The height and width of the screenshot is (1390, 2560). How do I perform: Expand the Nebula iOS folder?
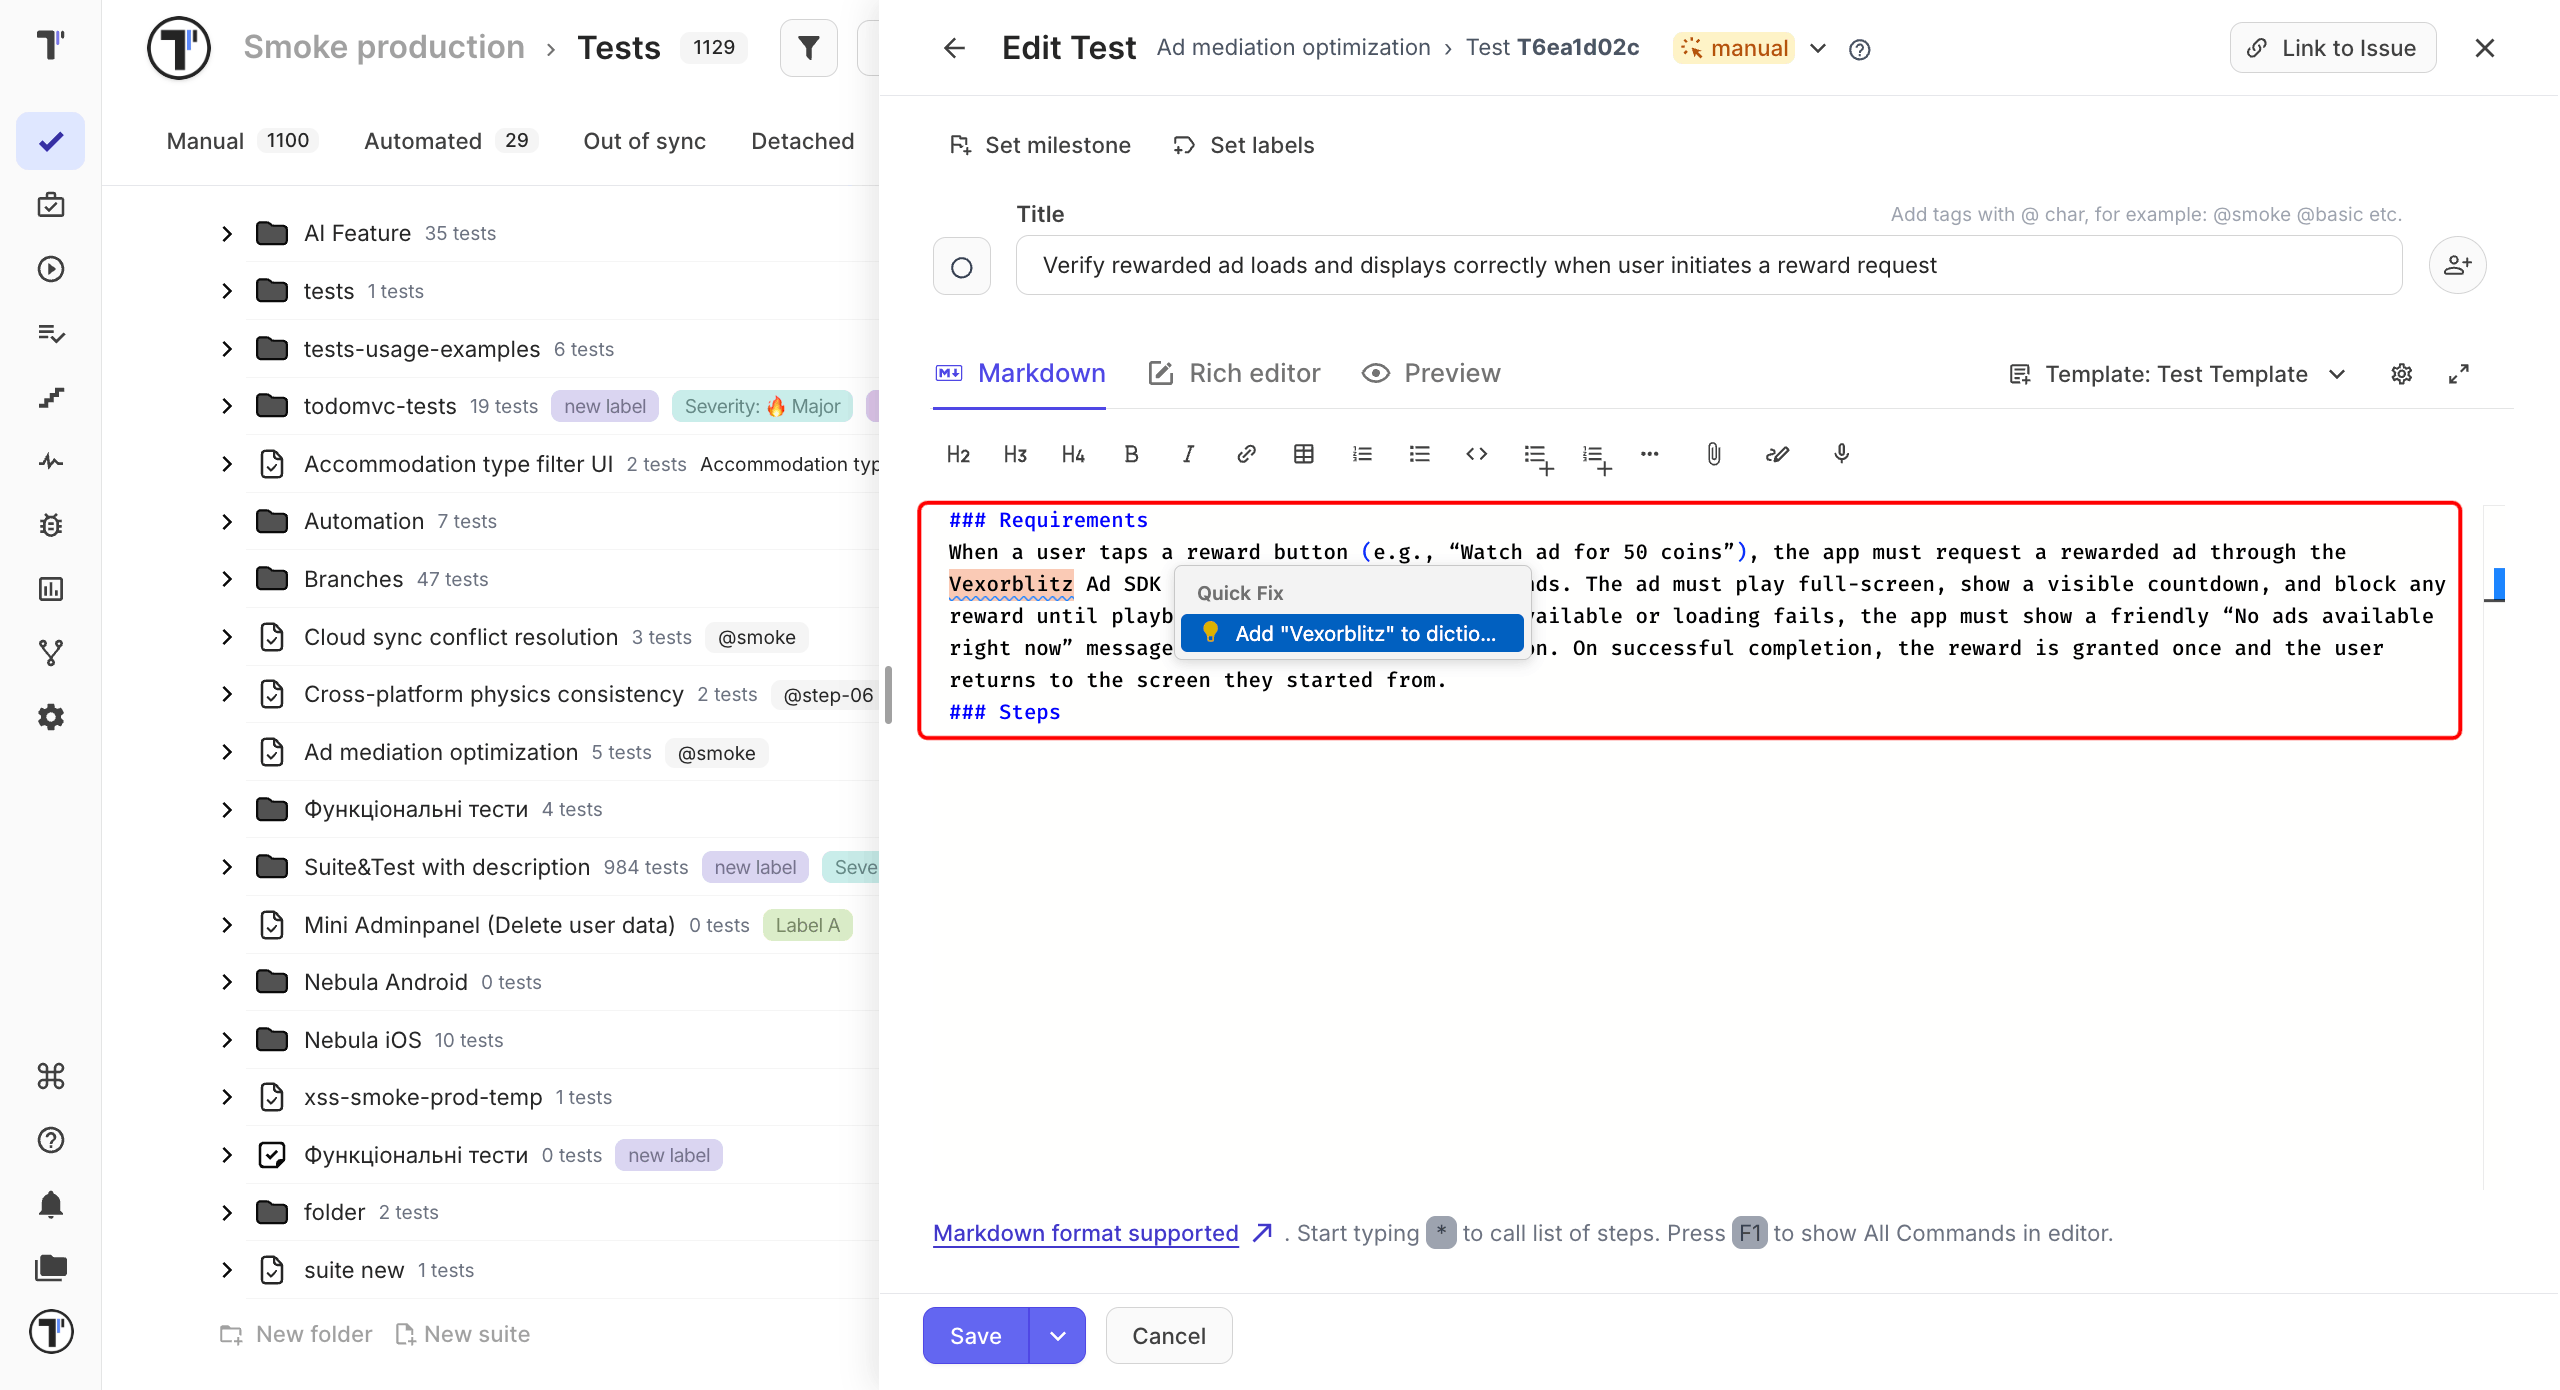227,1040
